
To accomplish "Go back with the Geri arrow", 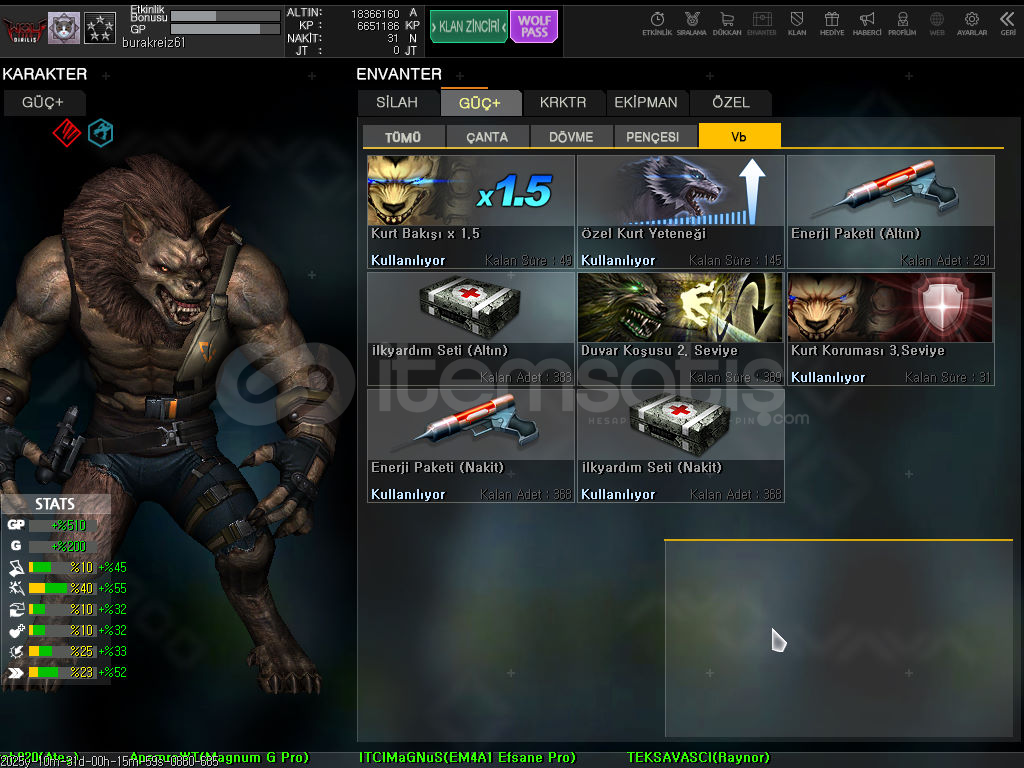I will (1008, 24).
